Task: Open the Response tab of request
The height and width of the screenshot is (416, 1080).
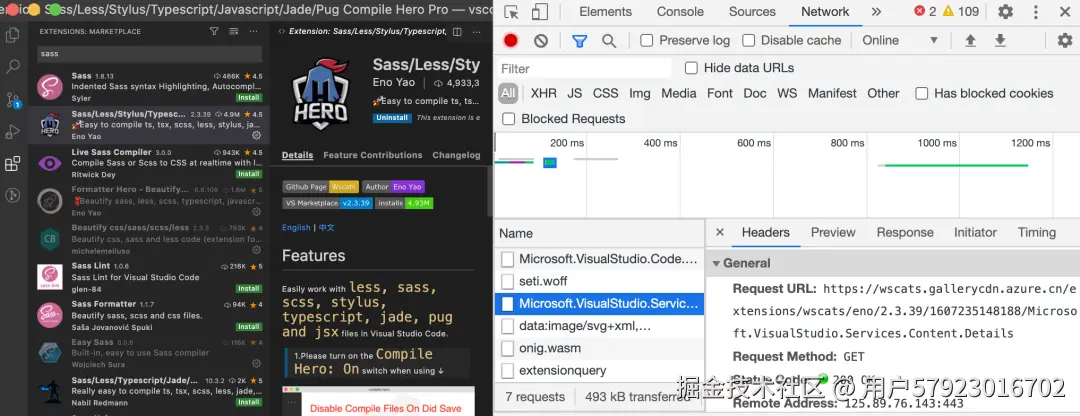Action: click(x=904, y=232)
